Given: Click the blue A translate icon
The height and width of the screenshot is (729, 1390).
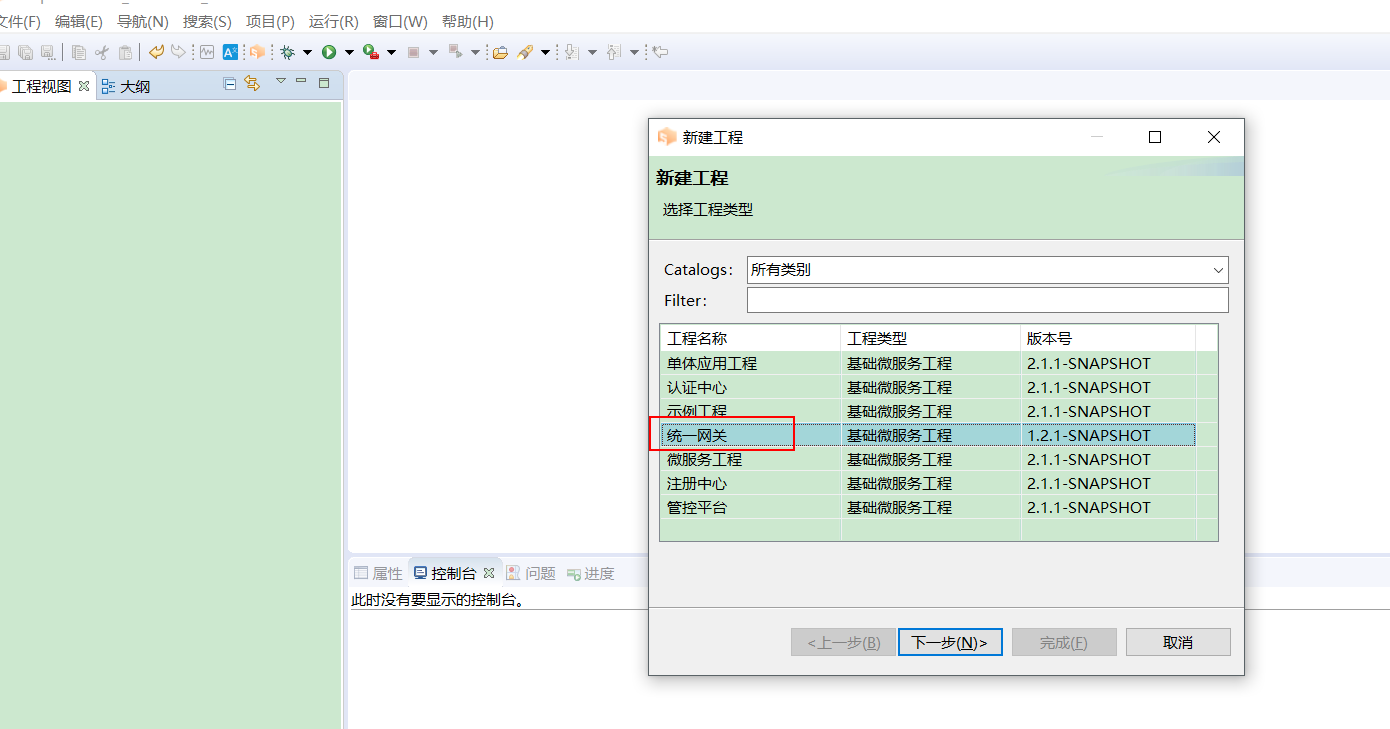Looking at the screenshot, I should point(230,52).
